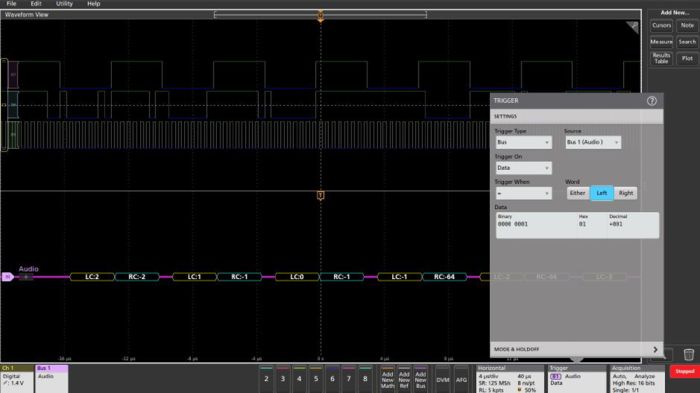Open the Acquisition settings badge
The height and width of the screenshot is (393, 700).
click(637, 379)
